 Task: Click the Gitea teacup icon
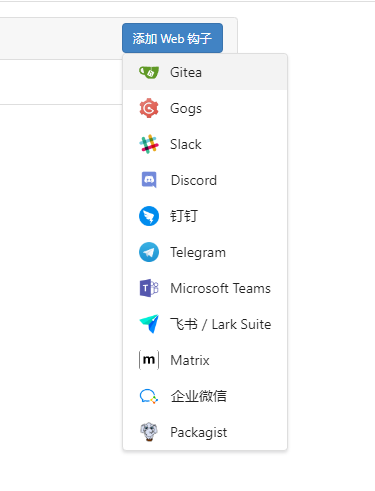[x=149, y=72]
